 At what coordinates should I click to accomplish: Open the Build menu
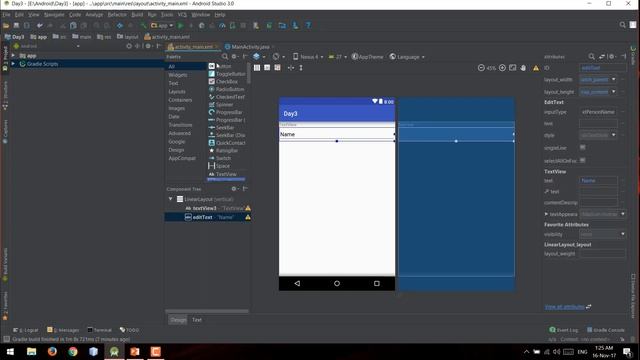pyautogui.click(x=137, y=14)
